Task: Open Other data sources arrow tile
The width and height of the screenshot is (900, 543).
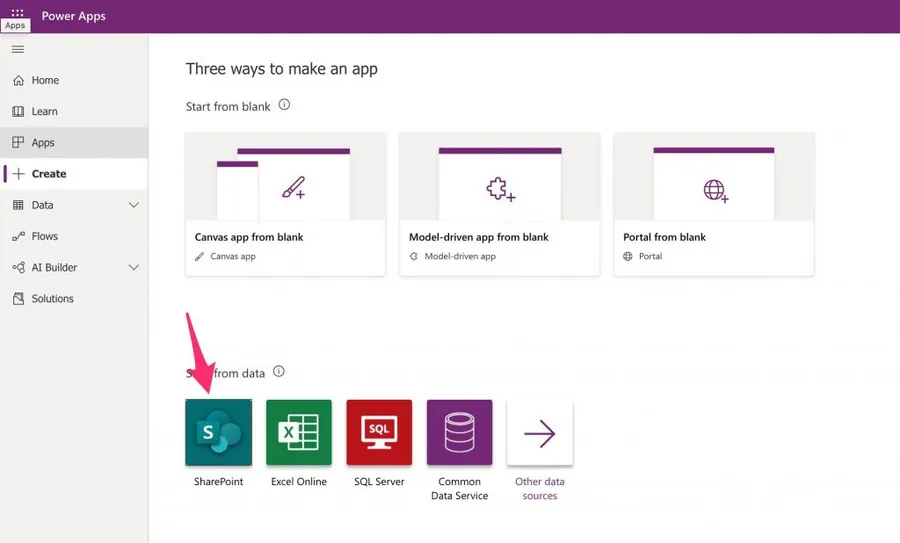Action: coord(539,433)
